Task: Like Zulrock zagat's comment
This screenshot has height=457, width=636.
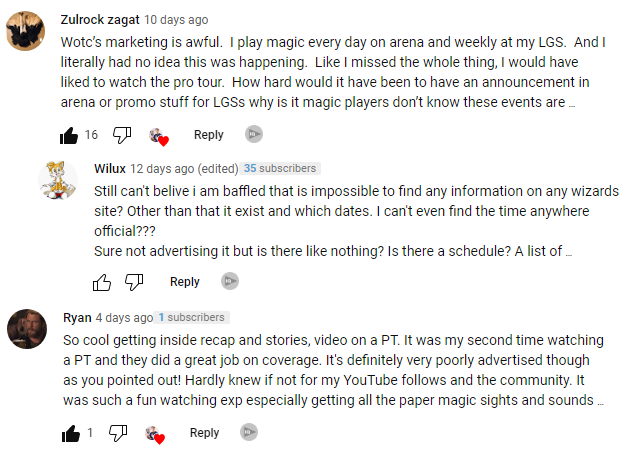Action: point(69,135)
